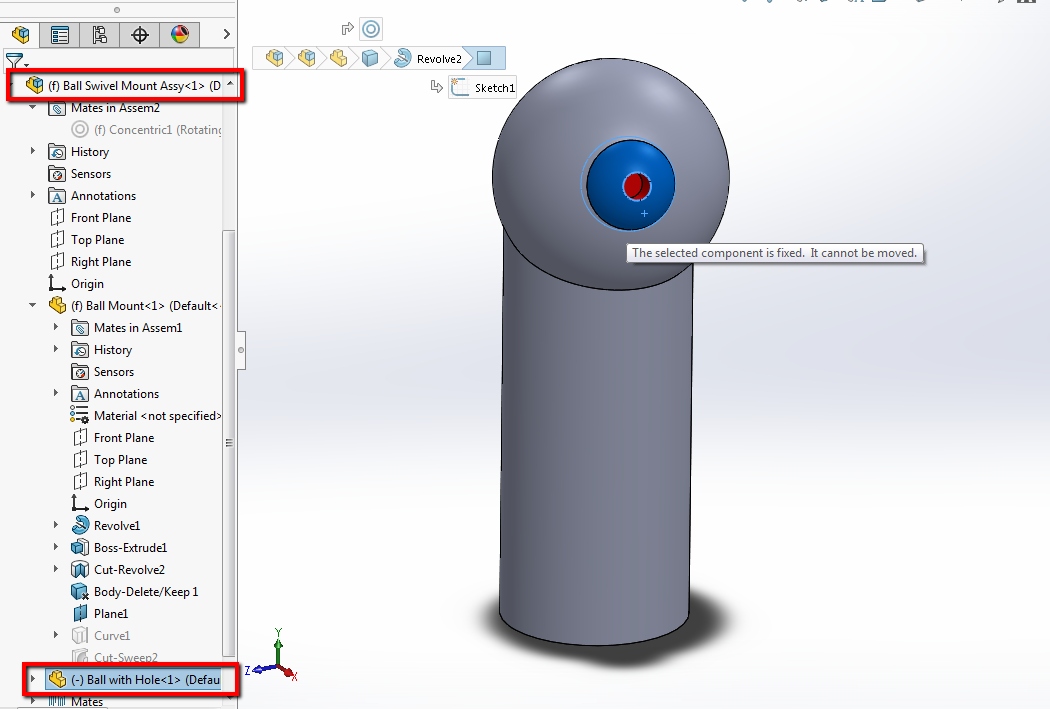Click second assembly breadcrumb icon
Image resolution: width=1050 pixels, height=709 pixels.
pos(307,58)
